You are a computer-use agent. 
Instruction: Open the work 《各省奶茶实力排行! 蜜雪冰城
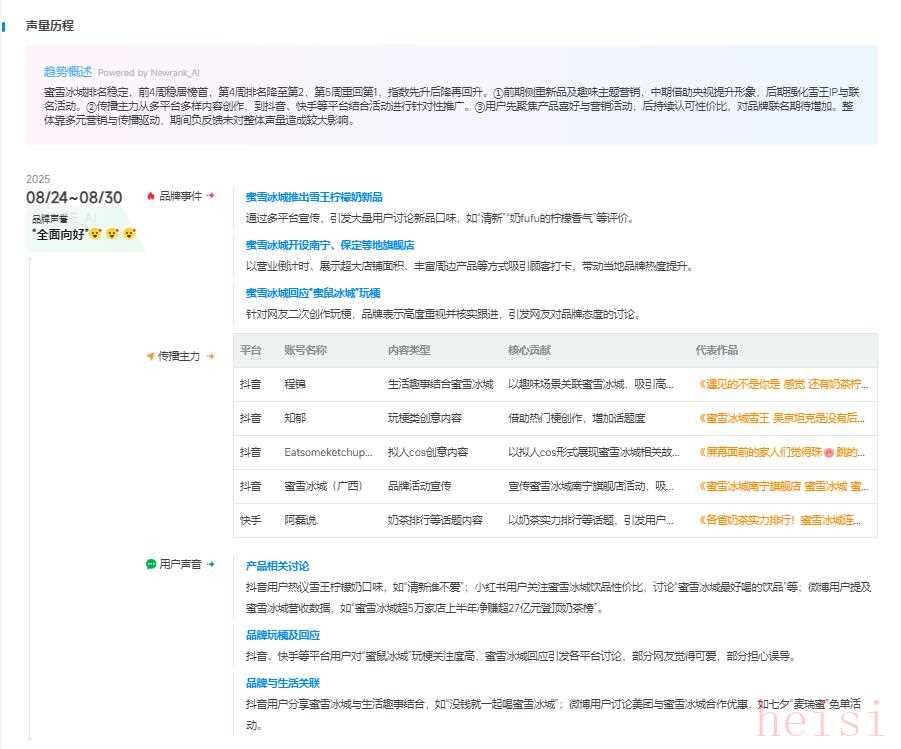[780, 520]
